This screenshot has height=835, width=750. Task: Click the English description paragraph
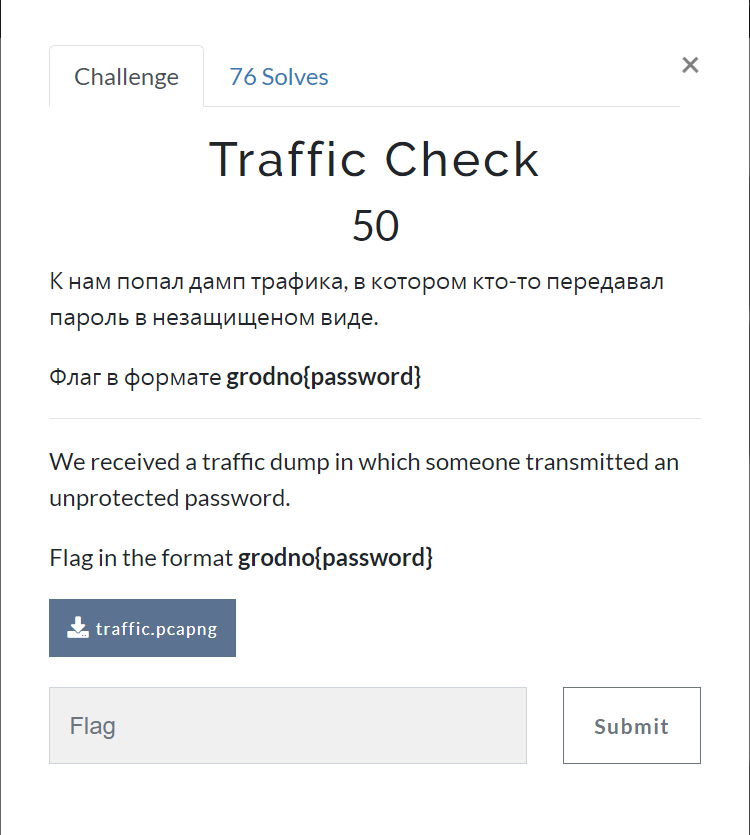point(363,480)
